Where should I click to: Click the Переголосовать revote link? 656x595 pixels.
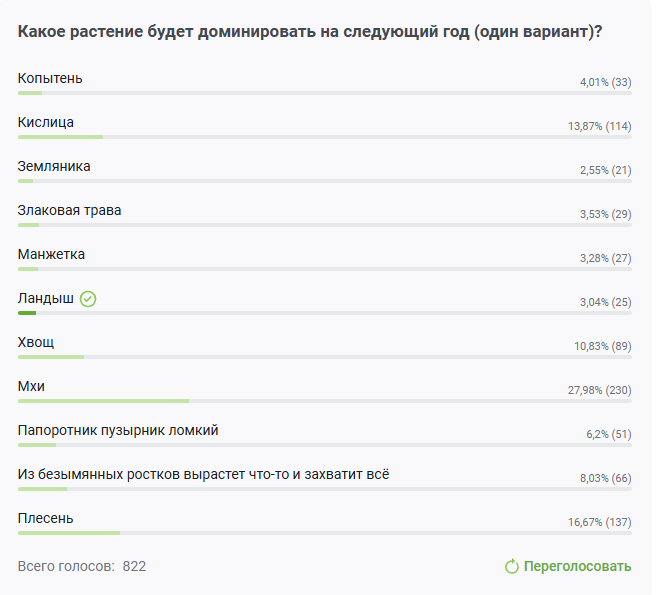(x=577, y=567)
